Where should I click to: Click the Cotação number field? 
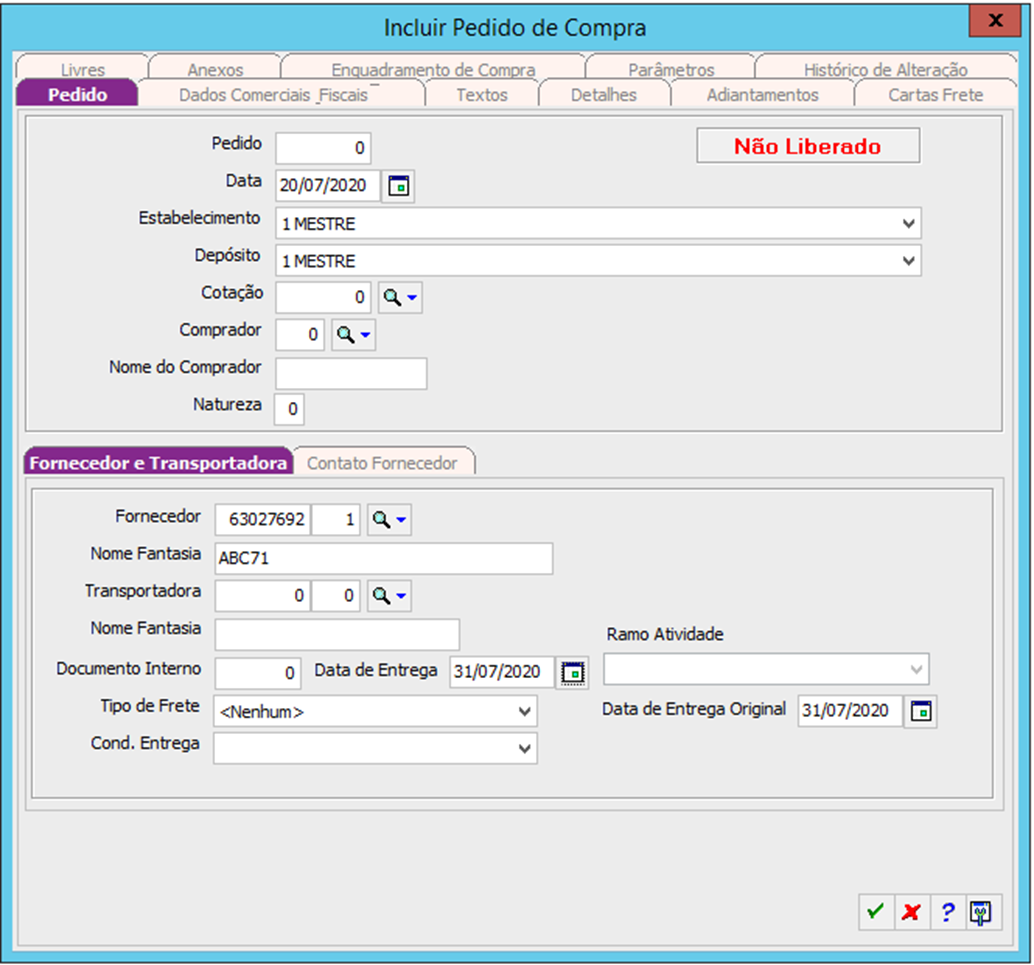[323, 297]
